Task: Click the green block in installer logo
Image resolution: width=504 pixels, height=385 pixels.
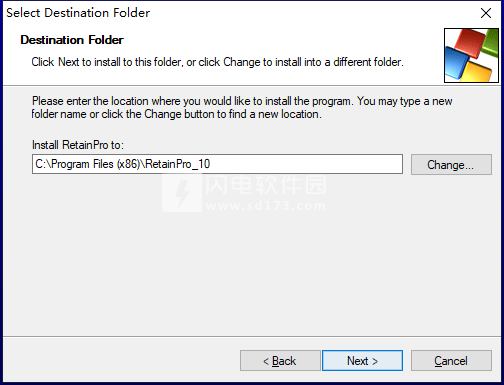Action: coord(490,44)
